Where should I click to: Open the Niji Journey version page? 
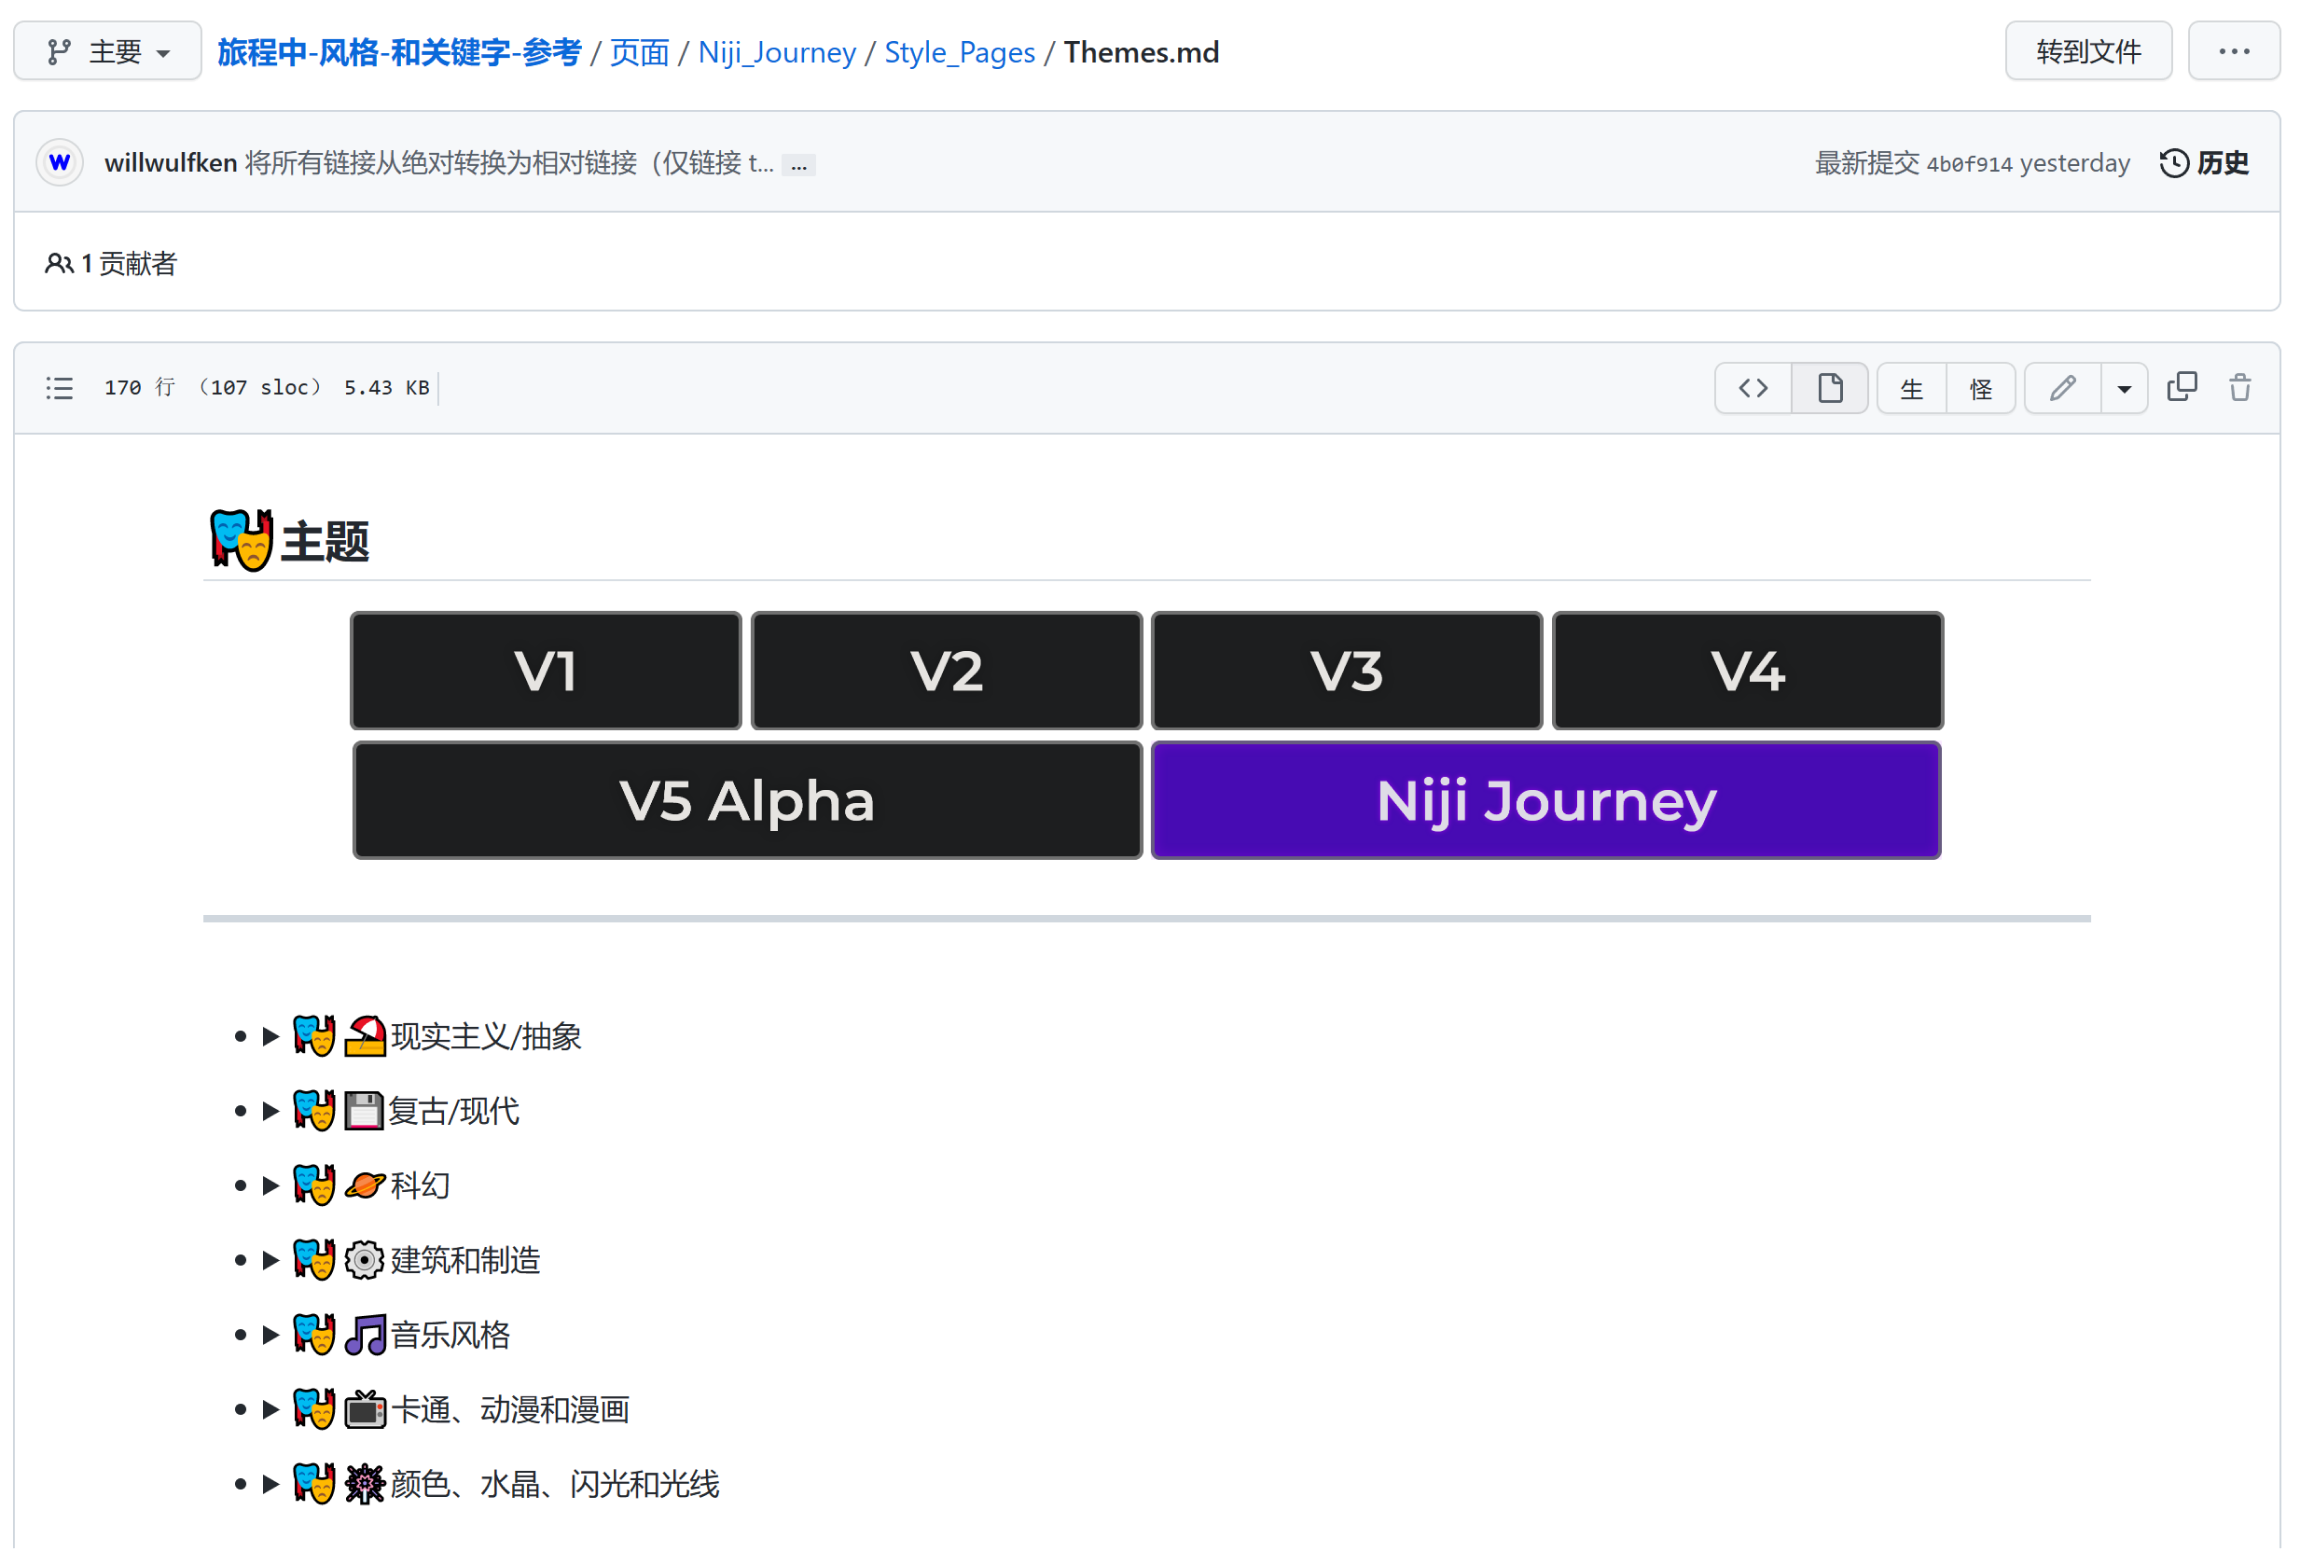(1546, 801)
